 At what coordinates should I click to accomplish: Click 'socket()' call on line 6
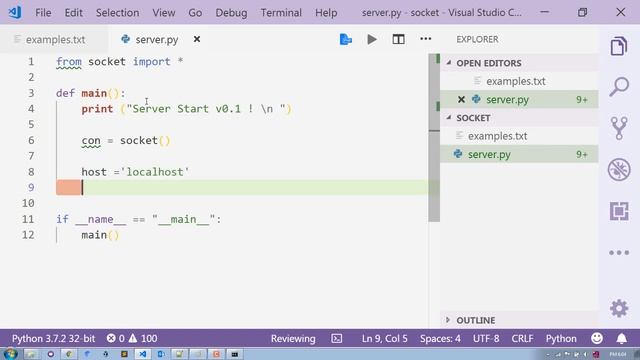pyautogui.click(x=145, y=140)
